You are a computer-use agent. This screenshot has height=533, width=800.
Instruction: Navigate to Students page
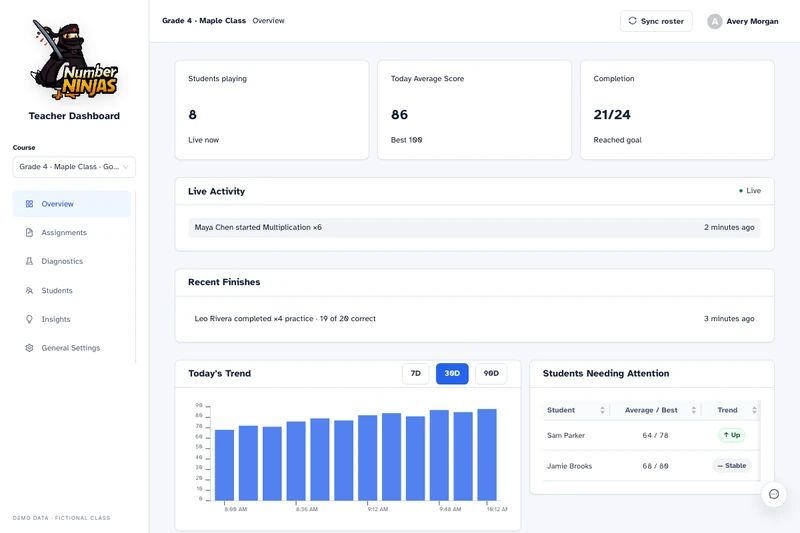point(71,290)
